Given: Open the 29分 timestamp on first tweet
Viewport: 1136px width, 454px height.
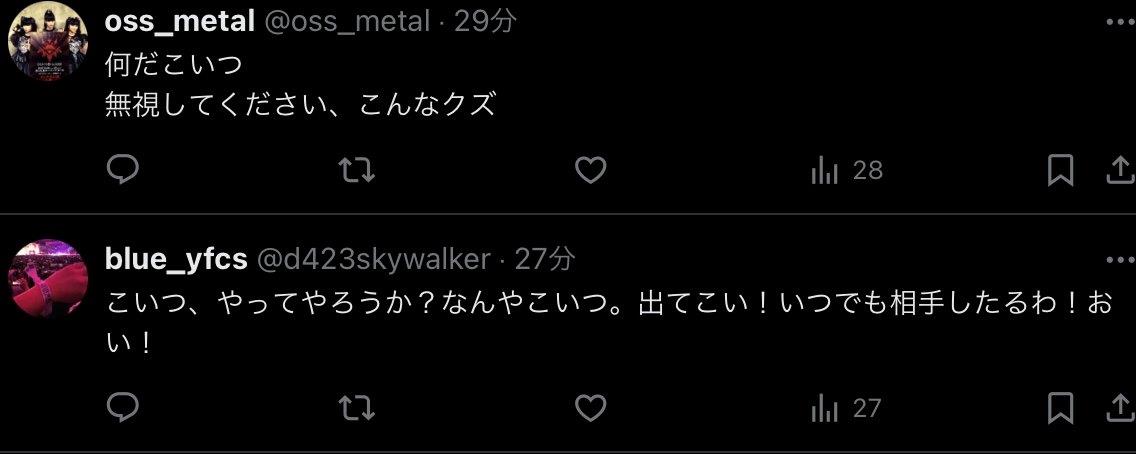Looking at the screenshot, I should point(486,22).
